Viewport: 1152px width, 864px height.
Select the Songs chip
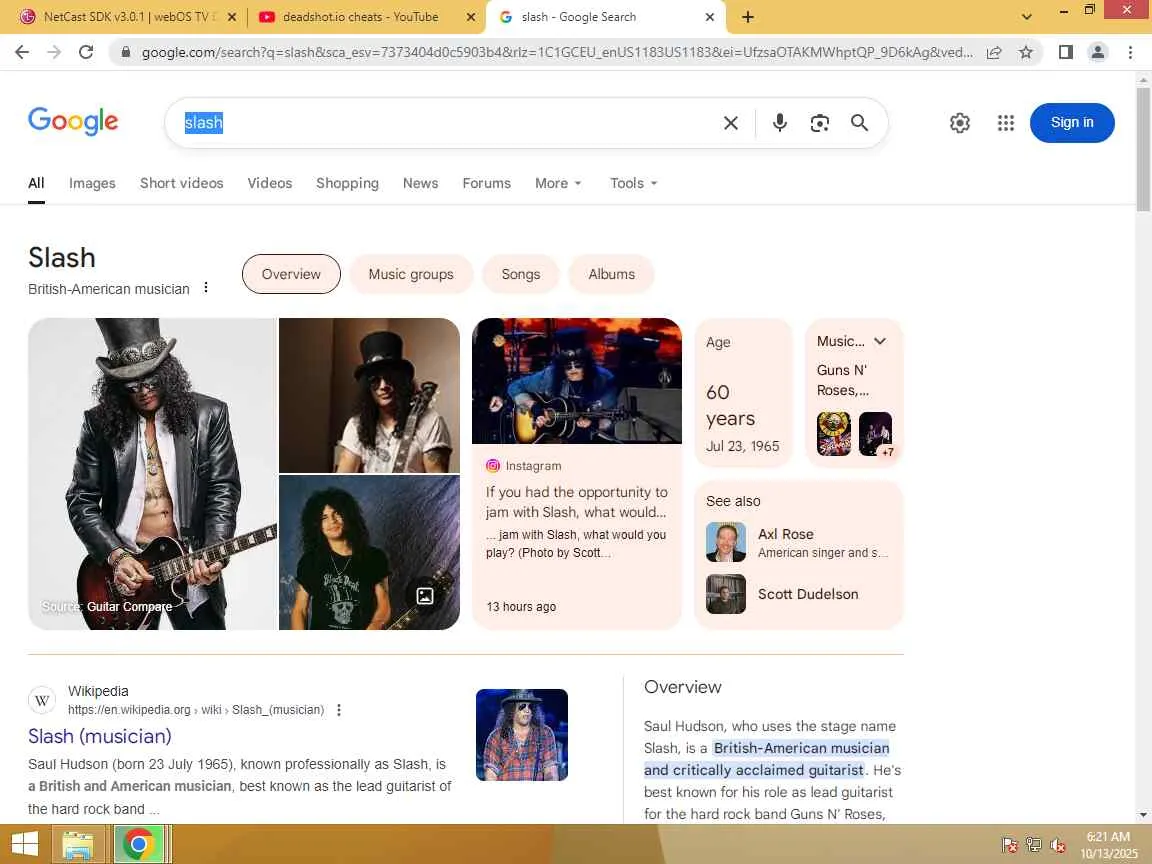(x=521, y=274)
